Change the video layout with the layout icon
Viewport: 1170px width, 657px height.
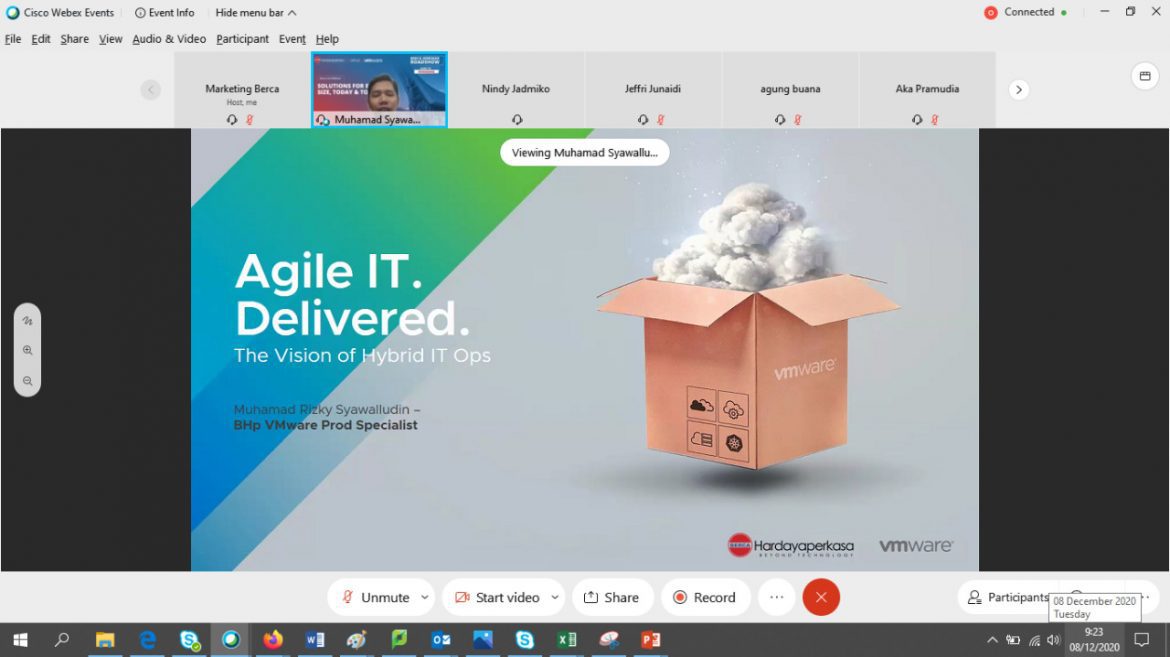[x=1145, y=75]
